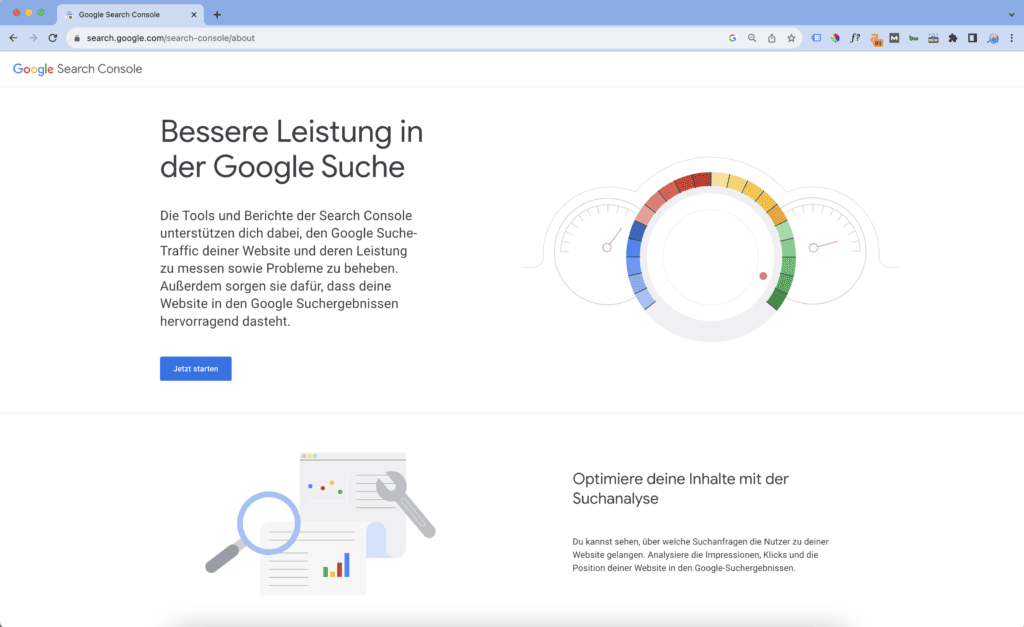This screenshot has width=1024, height=627.
Task: Open a new tab with the plus button
Action: pos(217,14)
